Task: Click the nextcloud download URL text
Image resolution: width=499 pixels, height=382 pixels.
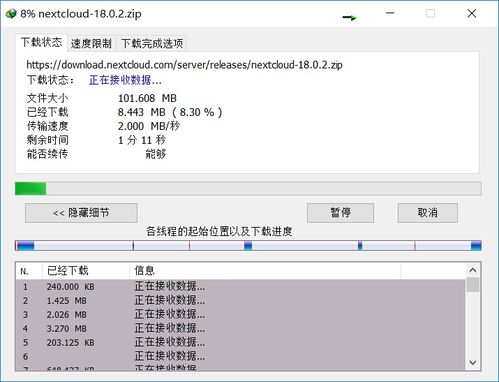Action: tap(184, 65)
